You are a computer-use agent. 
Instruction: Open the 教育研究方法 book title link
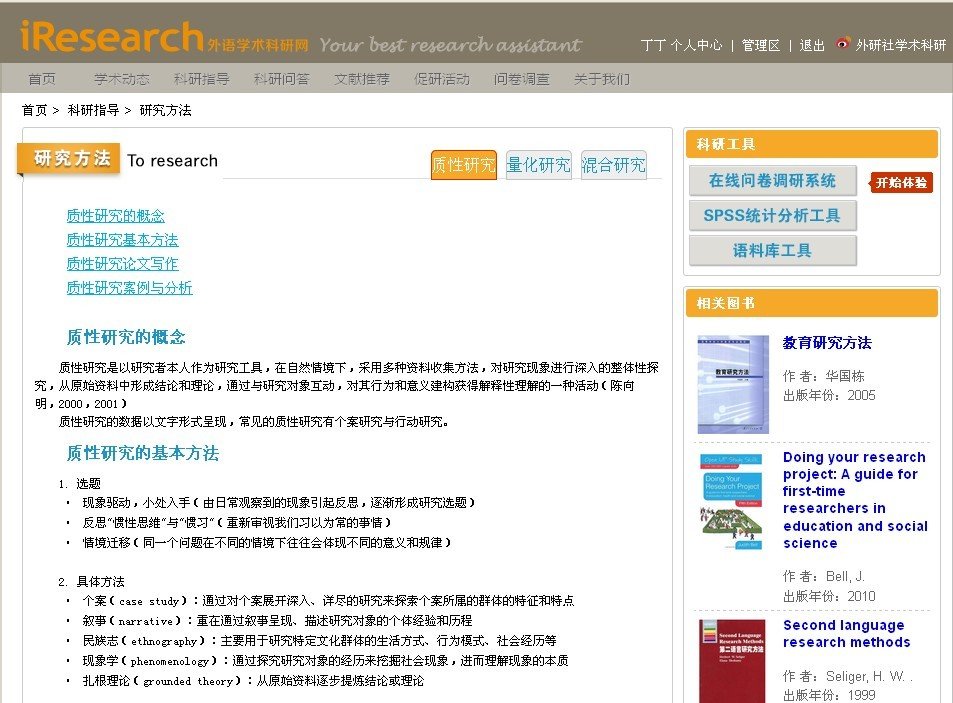pos(827,343)
